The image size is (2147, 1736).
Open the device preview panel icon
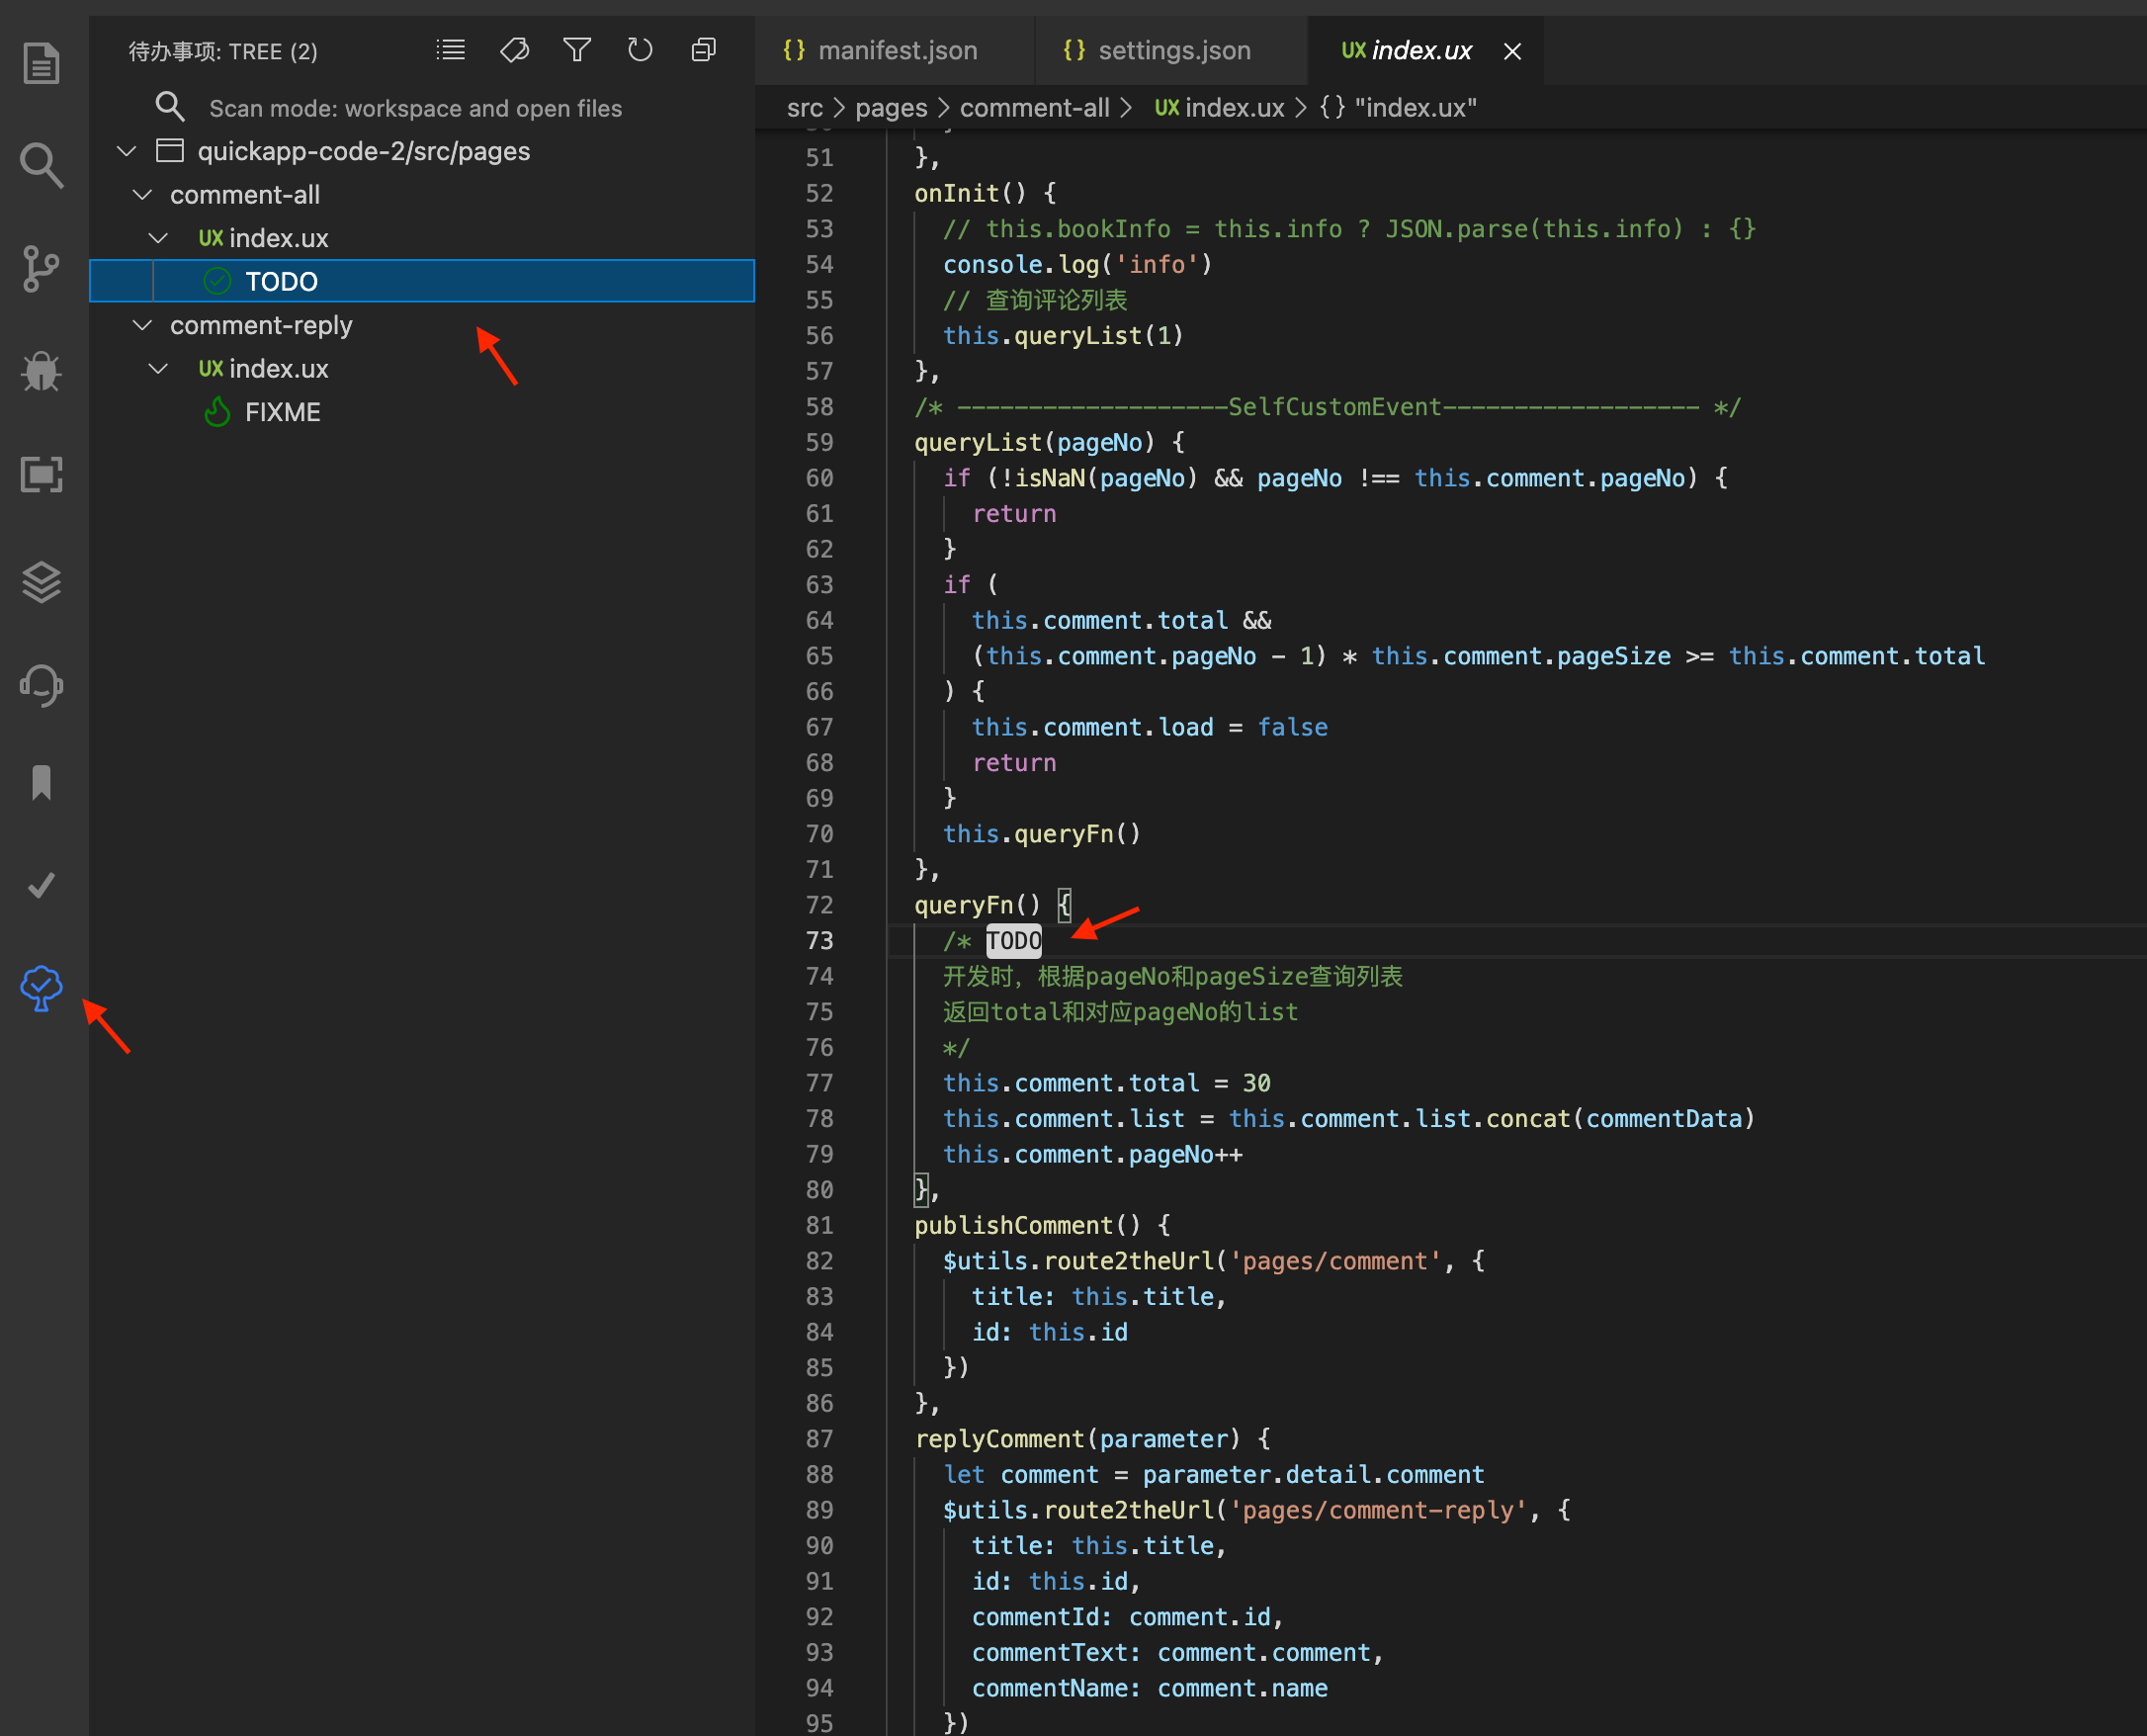pos(41,474)
